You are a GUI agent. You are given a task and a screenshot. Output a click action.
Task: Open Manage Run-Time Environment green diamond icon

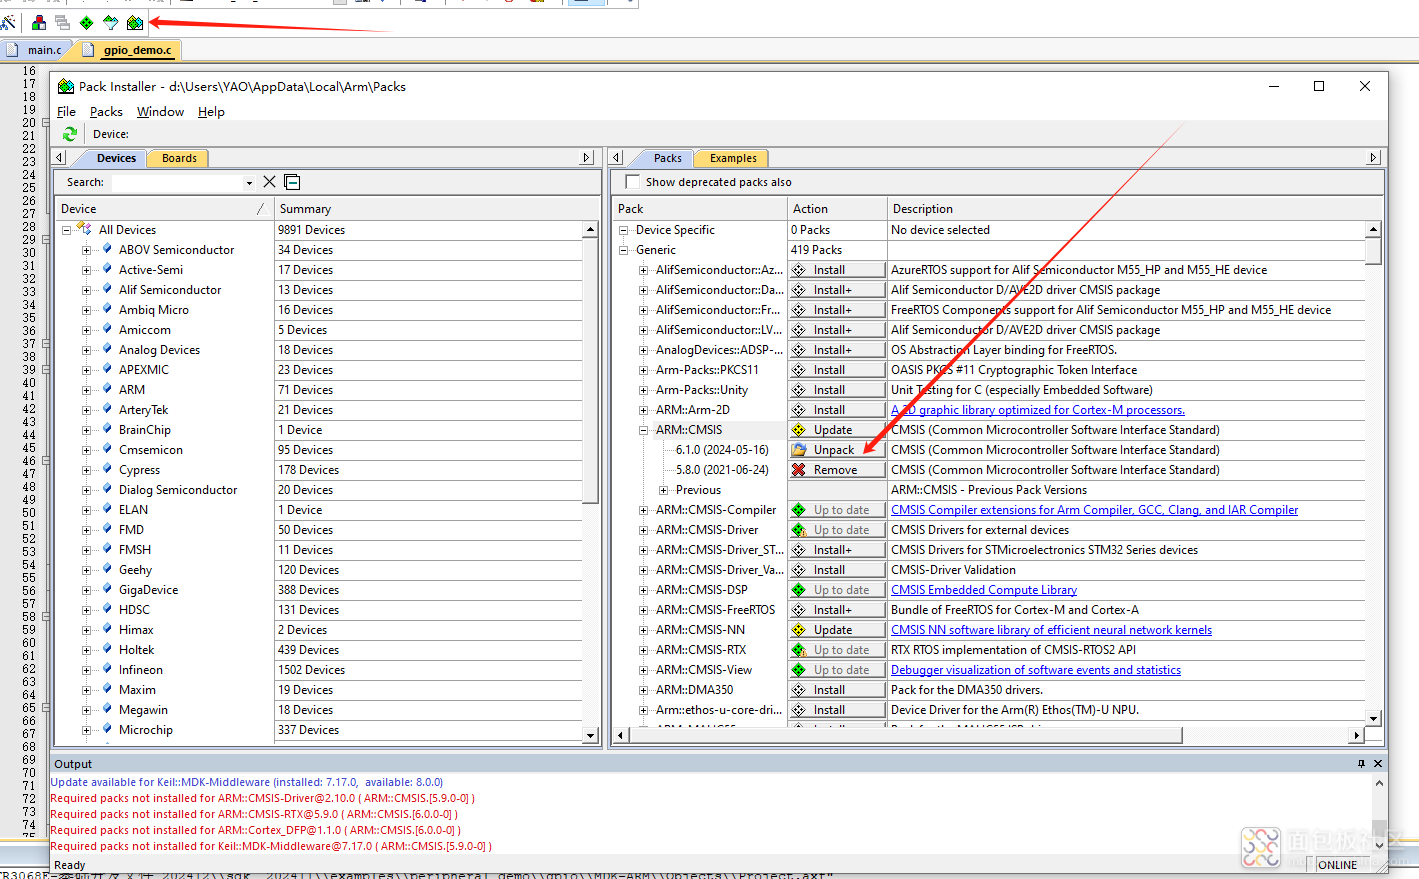point(87,23)
